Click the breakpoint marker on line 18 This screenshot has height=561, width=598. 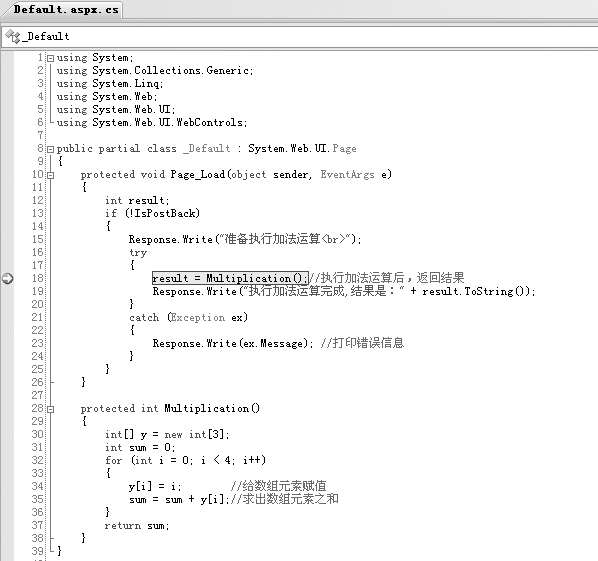tap(8, 278)
